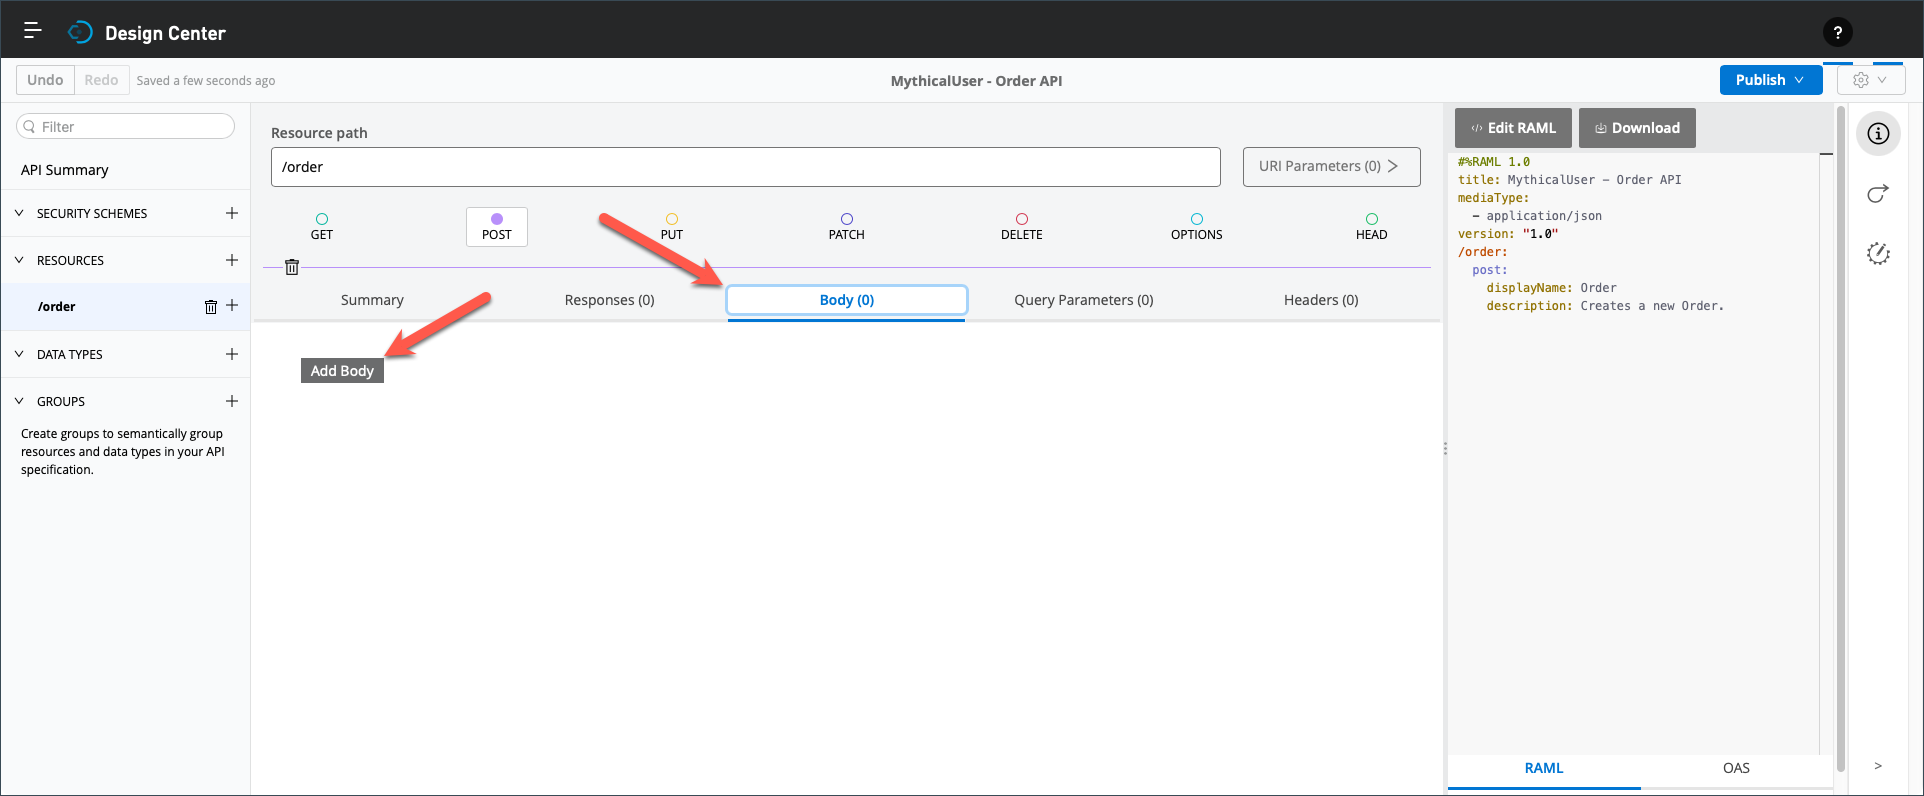Switch to Query Parameters (0) tab
The width and height of the screenshot is (1924, 796).
(x=1084, y=300)
